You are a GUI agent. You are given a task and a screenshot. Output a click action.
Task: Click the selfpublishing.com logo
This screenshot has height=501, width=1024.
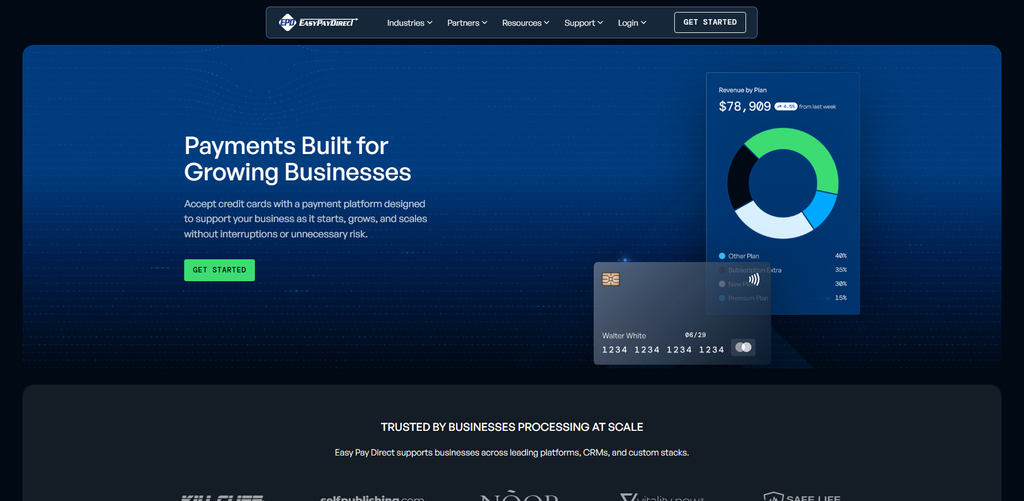click(372, 498)
